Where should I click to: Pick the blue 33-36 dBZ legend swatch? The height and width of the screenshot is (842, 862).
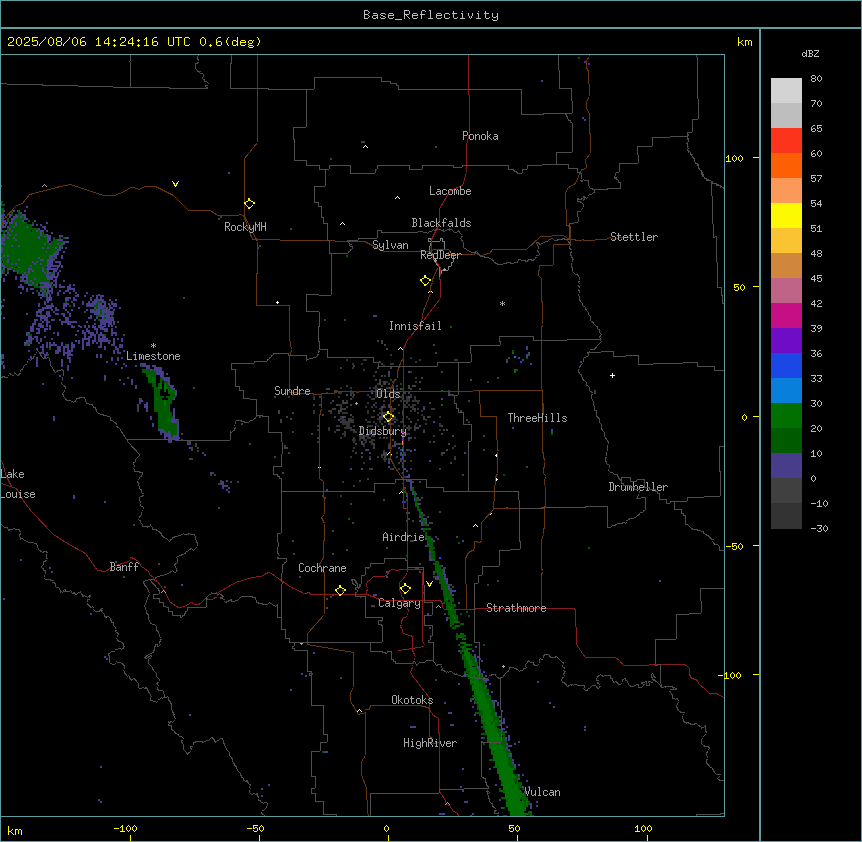pos(786,366)
